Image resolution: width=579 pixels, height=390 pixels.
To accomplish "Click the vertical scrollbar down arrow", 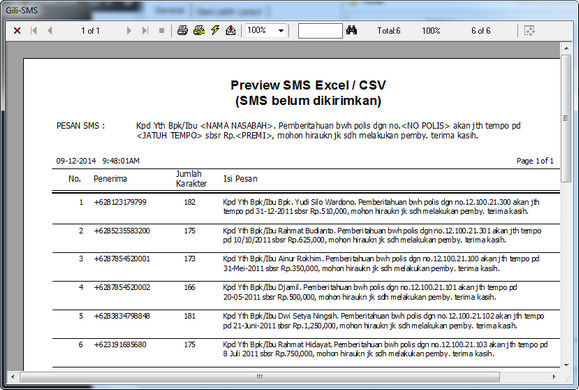I will tap(566, 365).
